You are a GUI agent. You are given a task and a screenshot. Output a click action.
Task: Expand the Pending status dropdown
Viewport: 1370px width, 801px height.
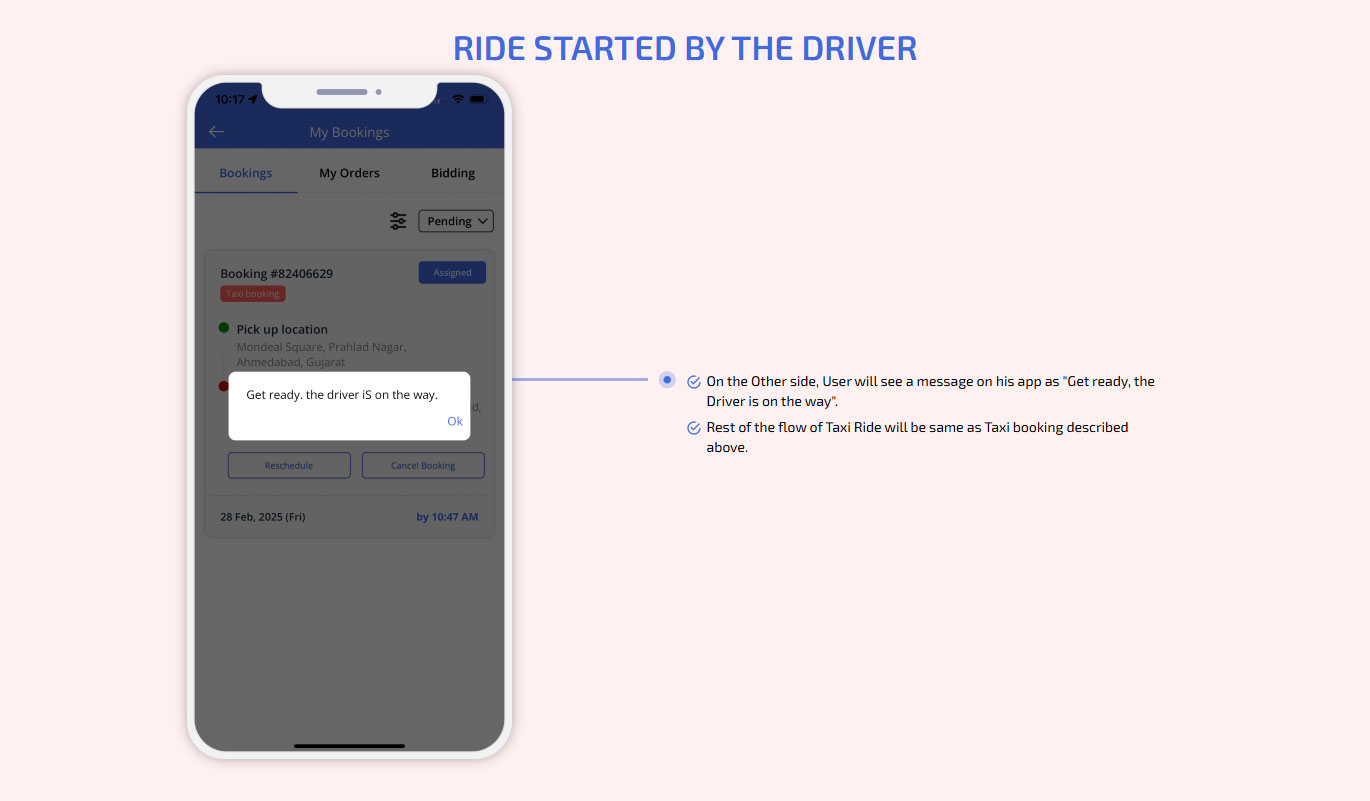point(455,221)
